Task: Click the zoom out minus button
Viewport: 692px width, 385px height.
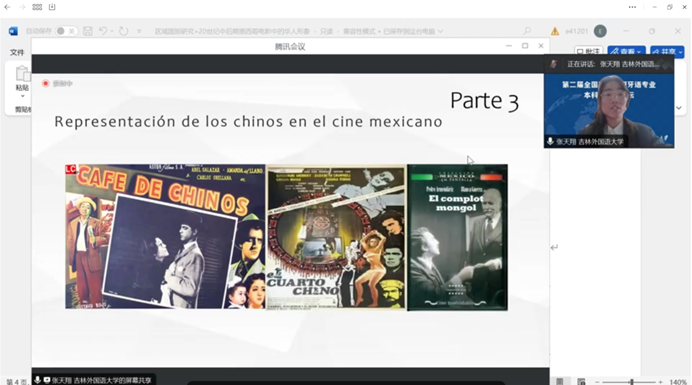Action: [597, 382]
